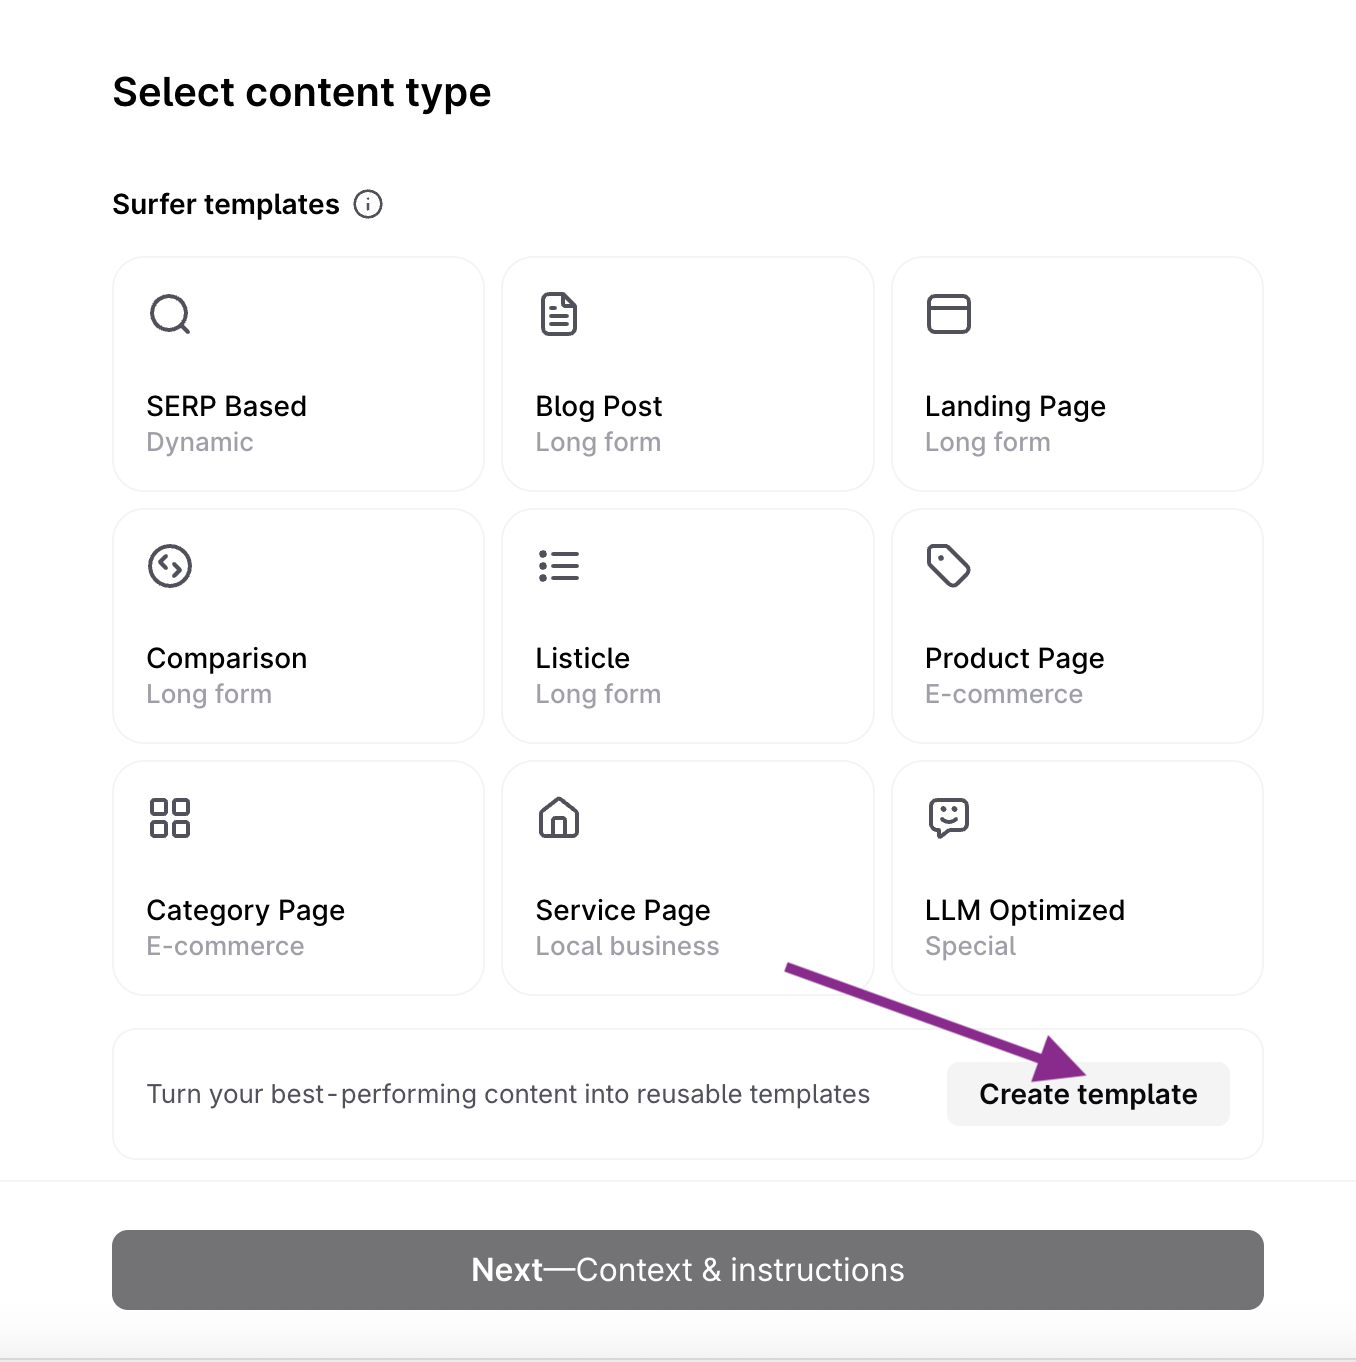
Task: Select the LLM Optimized Special card
Action: 1077,878
